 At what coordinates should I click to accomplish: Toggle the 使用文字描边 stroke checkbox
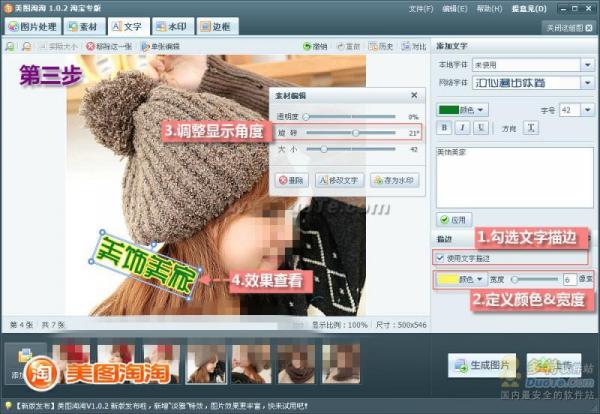440,258
